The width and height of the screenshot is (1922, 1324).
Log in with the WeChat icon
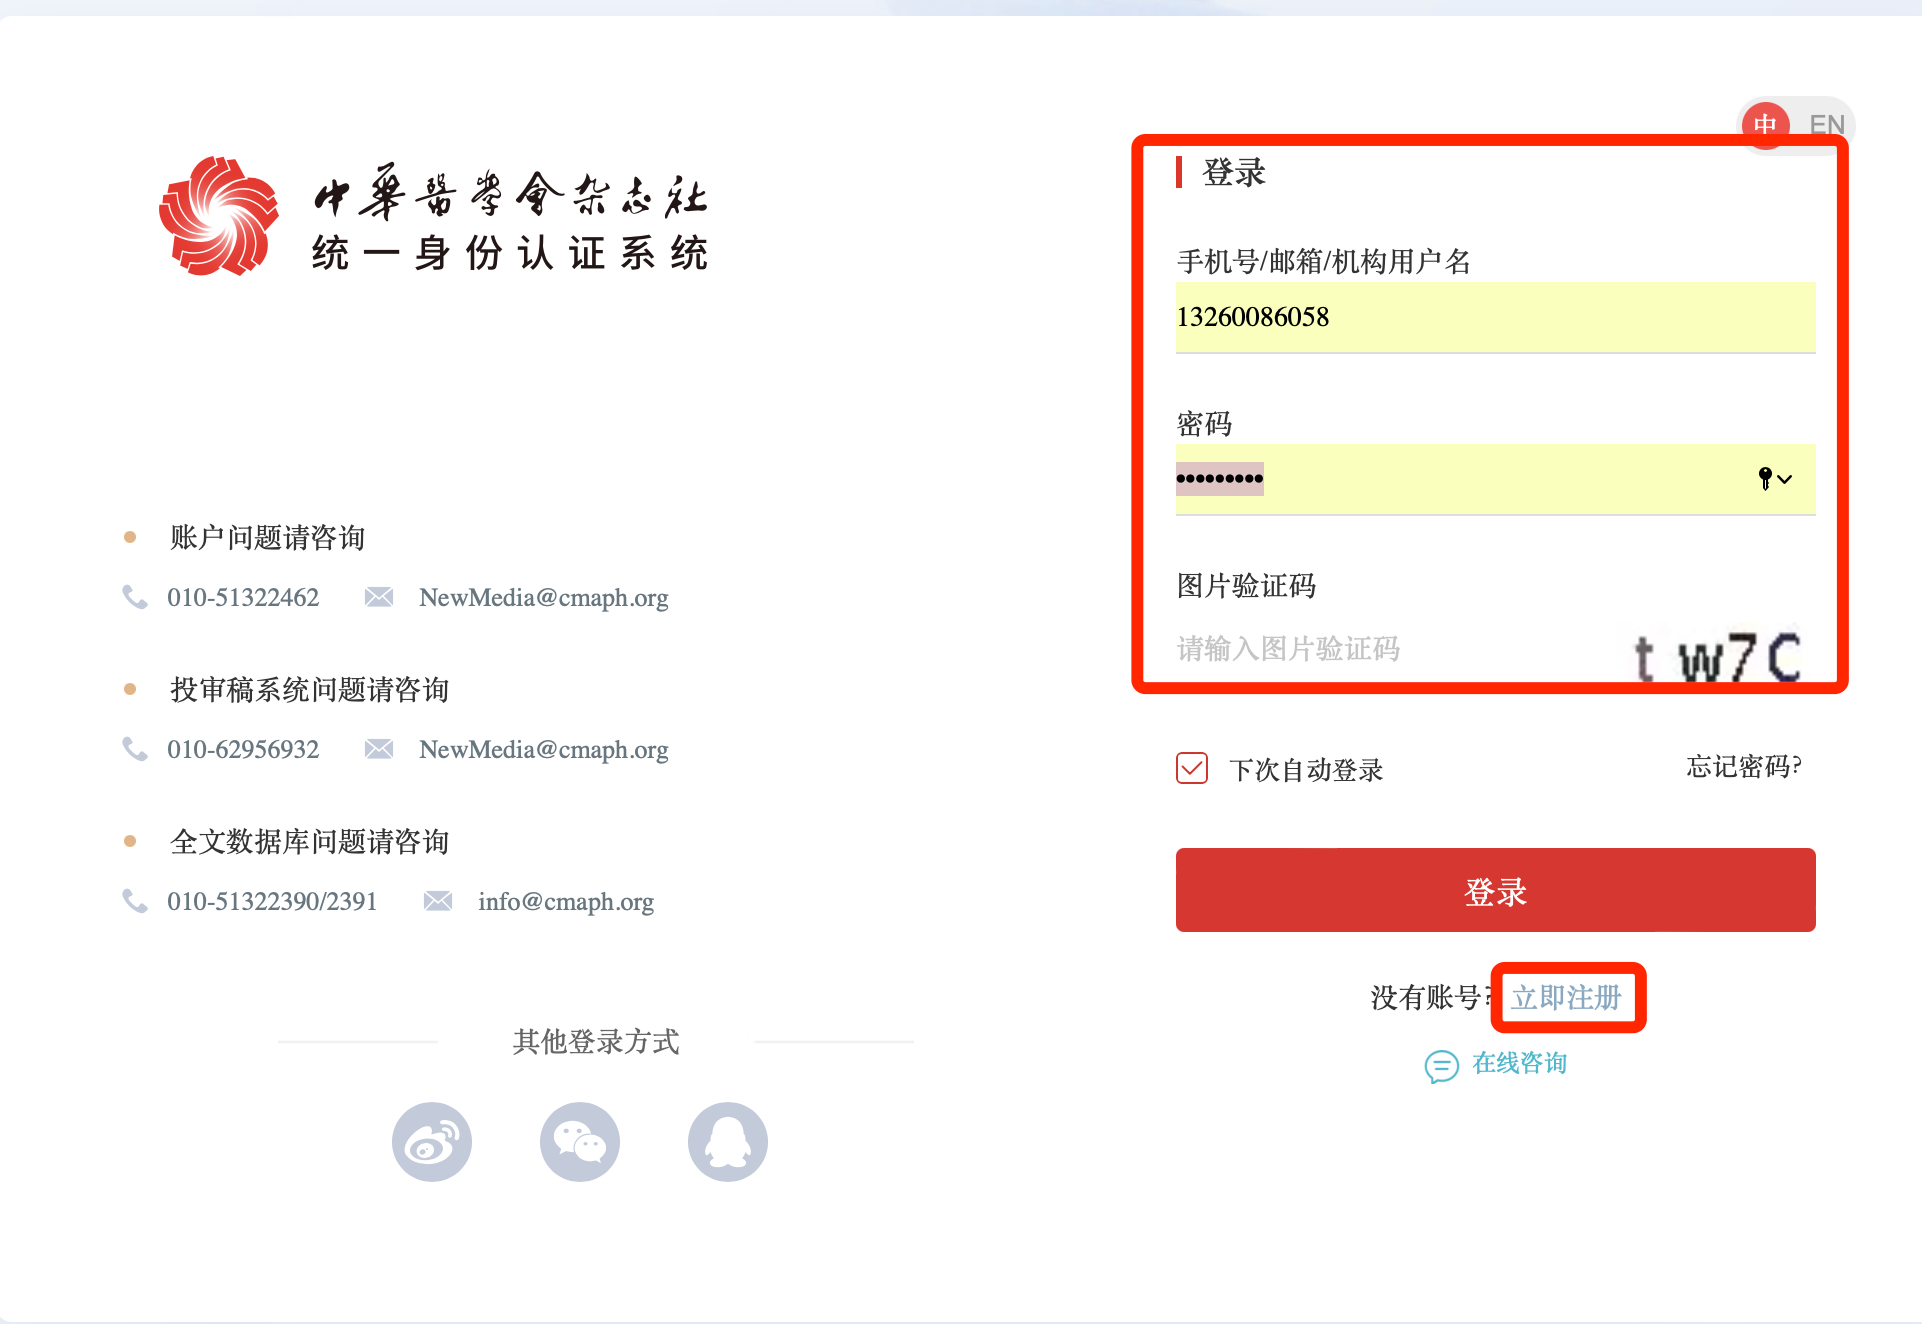(580, 1142)
